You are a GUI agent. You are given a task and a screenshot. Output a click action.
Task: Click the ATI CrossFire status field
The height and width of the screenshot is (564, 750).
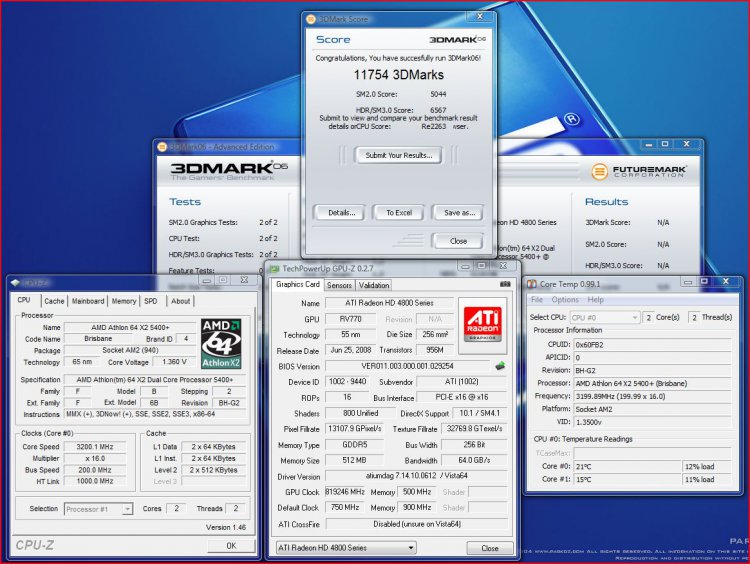click(417, 524)
